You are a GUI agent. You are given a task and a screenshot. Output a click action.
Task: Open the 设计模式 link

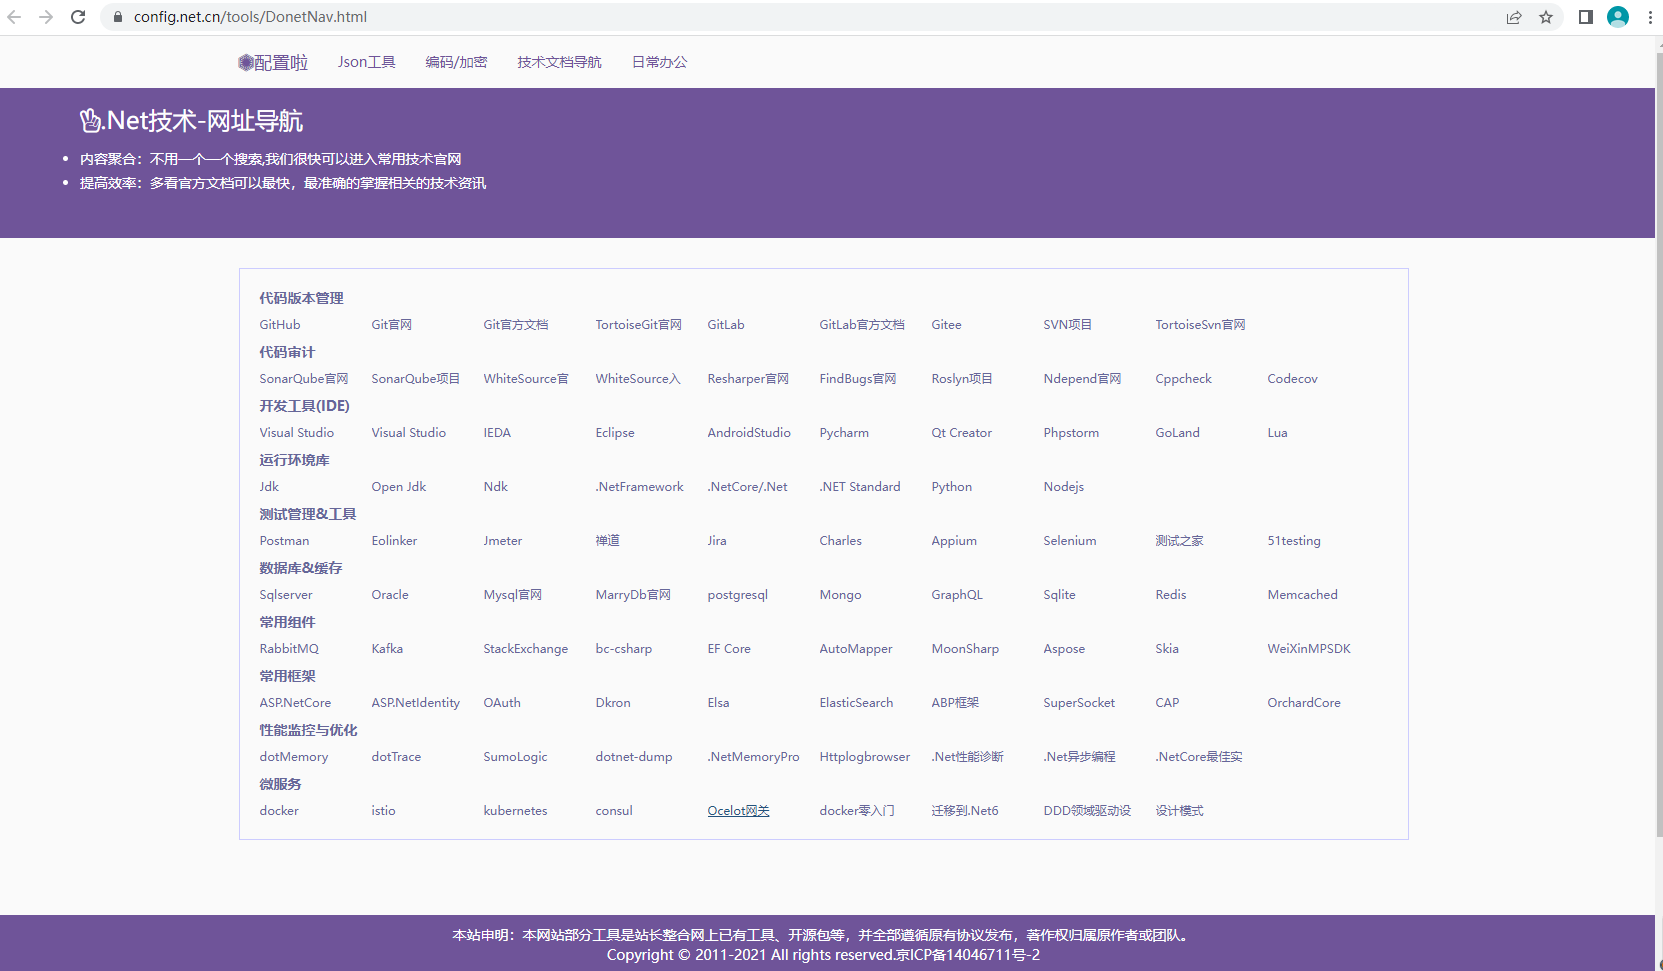[x=1179, y=811]
